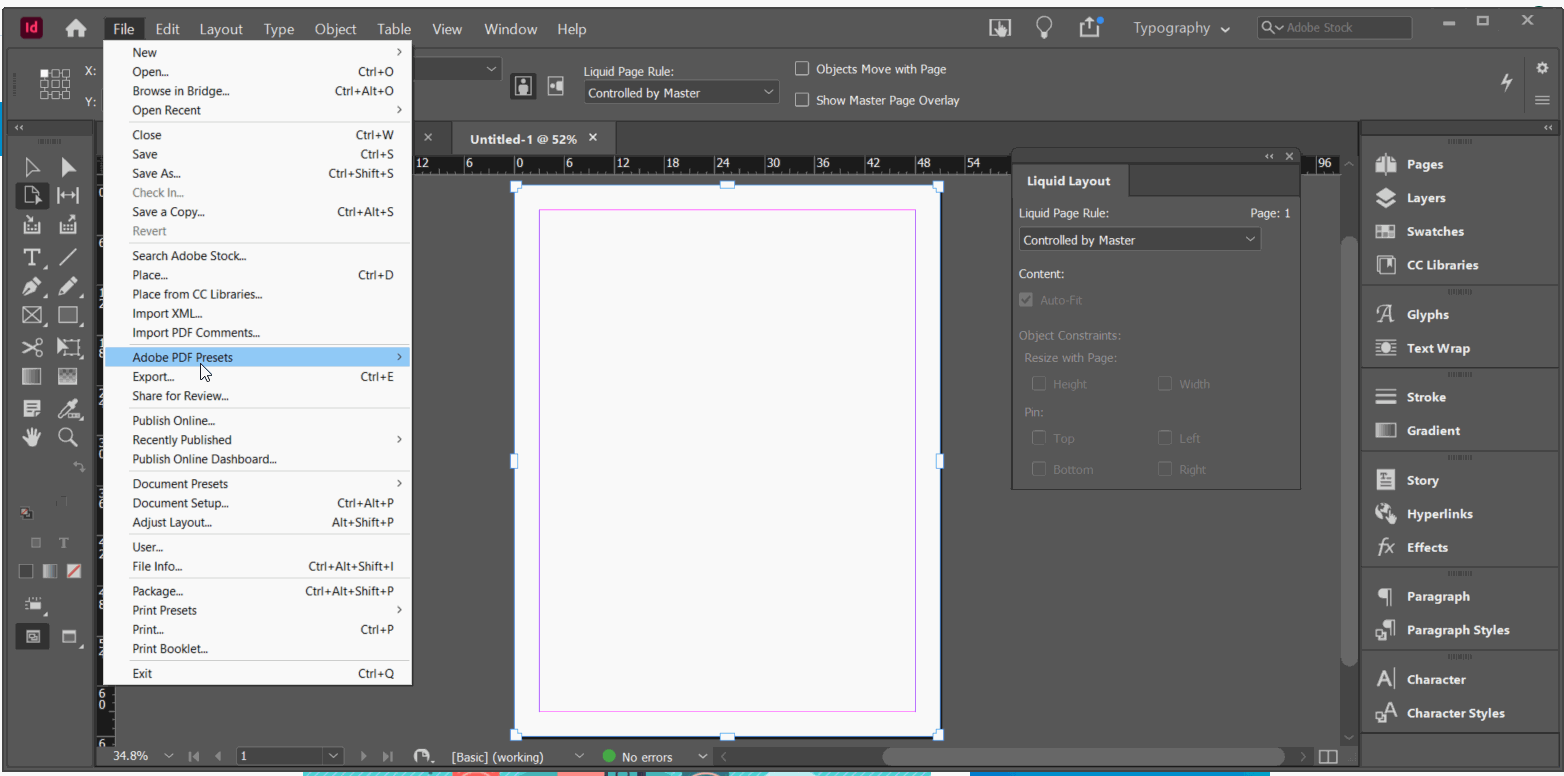Select Place from File menu
Viewport: 1564px width, 776px height.
[257, 275]
